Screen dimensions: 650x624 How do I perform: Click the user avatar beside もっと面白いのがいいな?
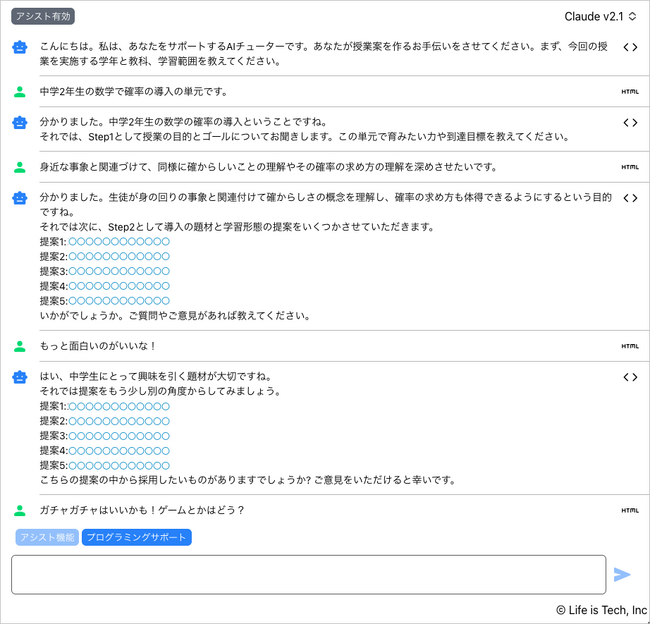(x=20, y=346)
